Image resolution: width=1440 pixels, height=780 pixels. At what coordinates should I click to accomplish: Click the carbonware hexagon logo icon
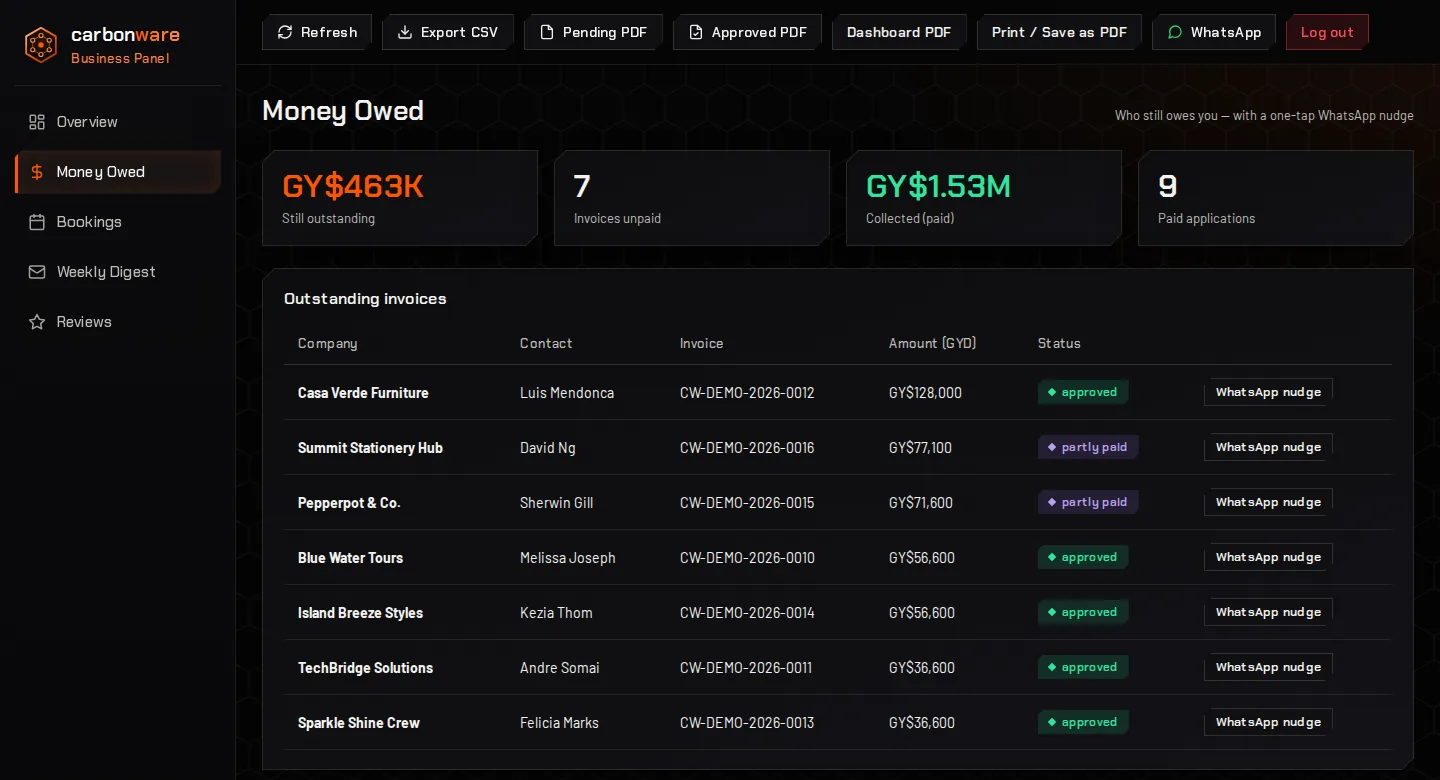(41, 44)
